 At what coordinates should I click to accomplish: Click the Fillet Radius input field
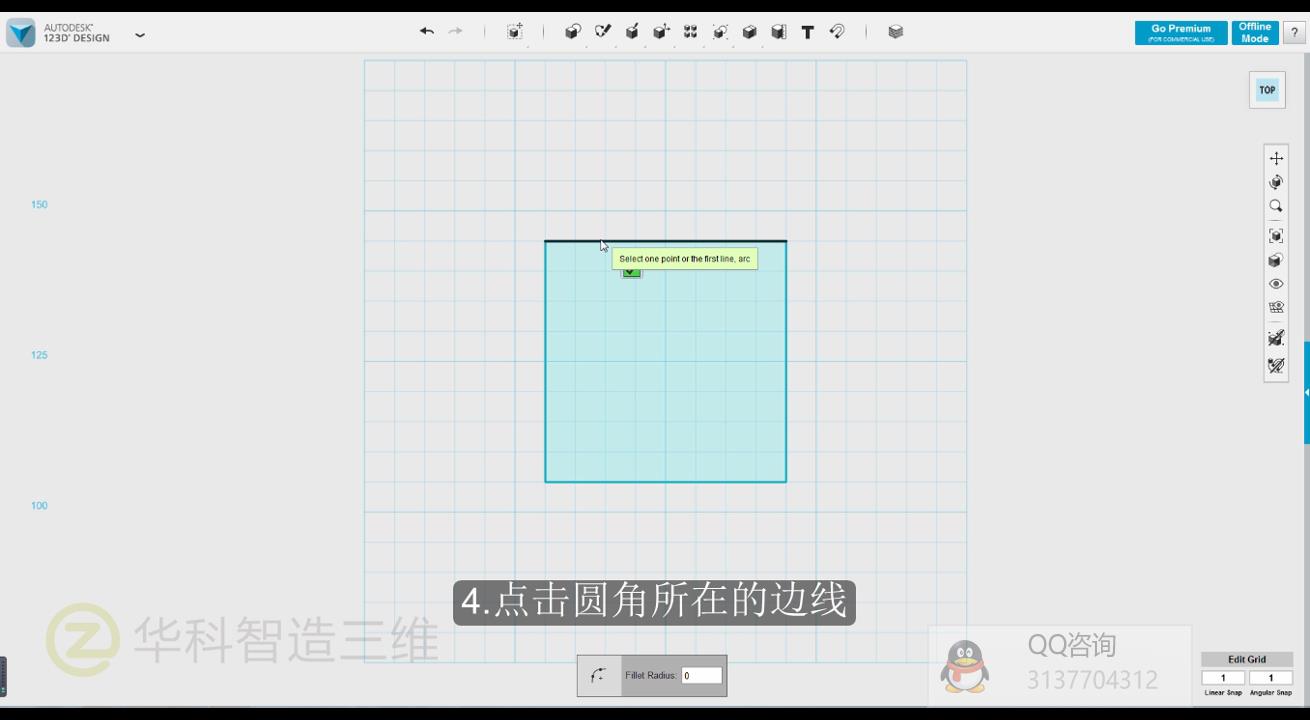(702, 676)
